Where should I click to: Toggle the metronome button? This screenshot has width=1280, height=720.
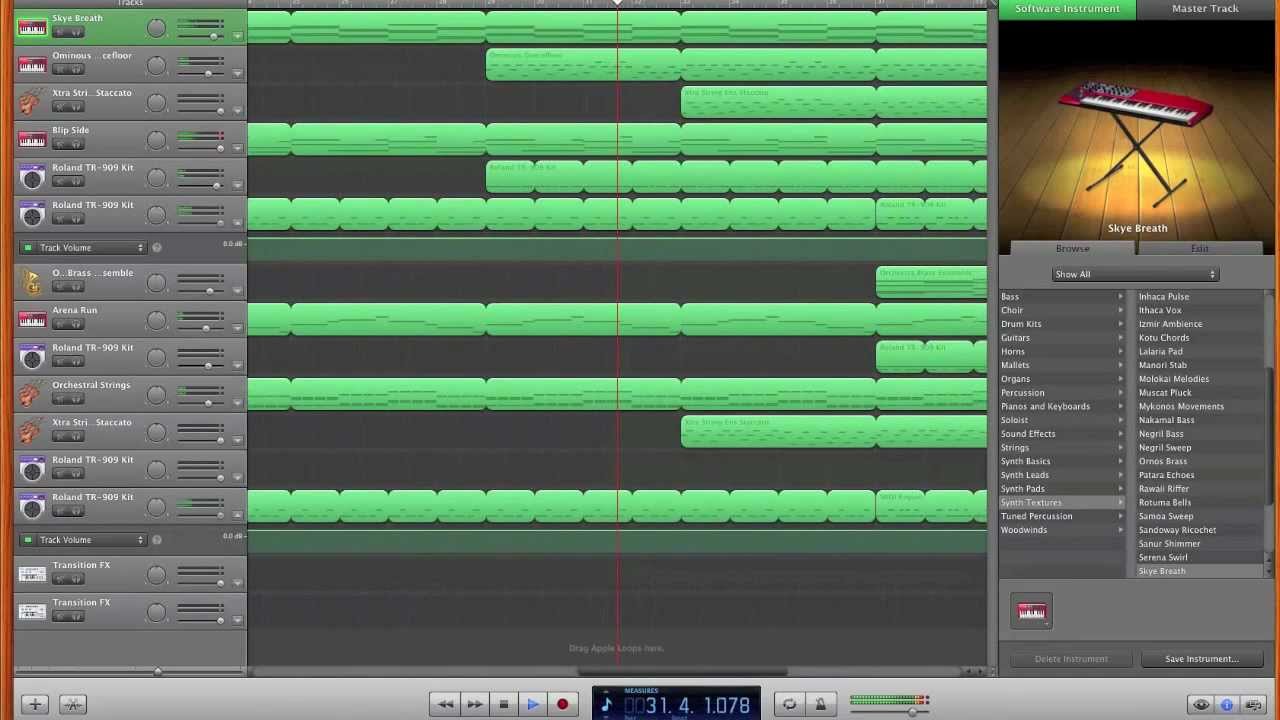click(x=820, y=705)
